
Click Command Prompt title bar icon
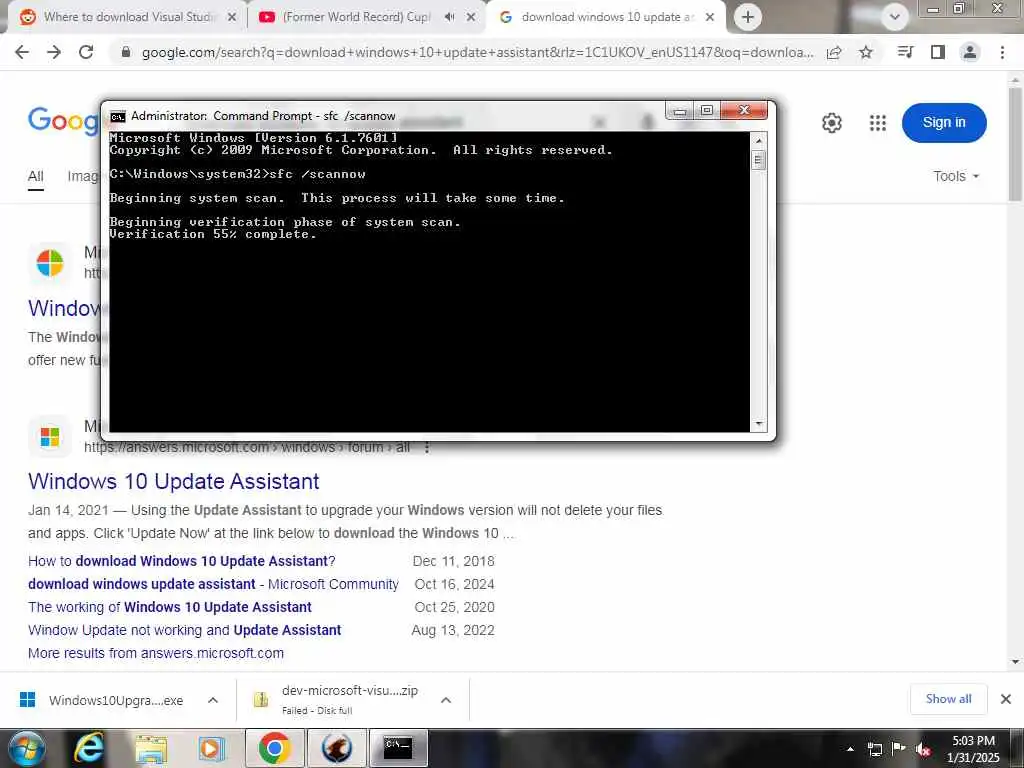[118, 116]
